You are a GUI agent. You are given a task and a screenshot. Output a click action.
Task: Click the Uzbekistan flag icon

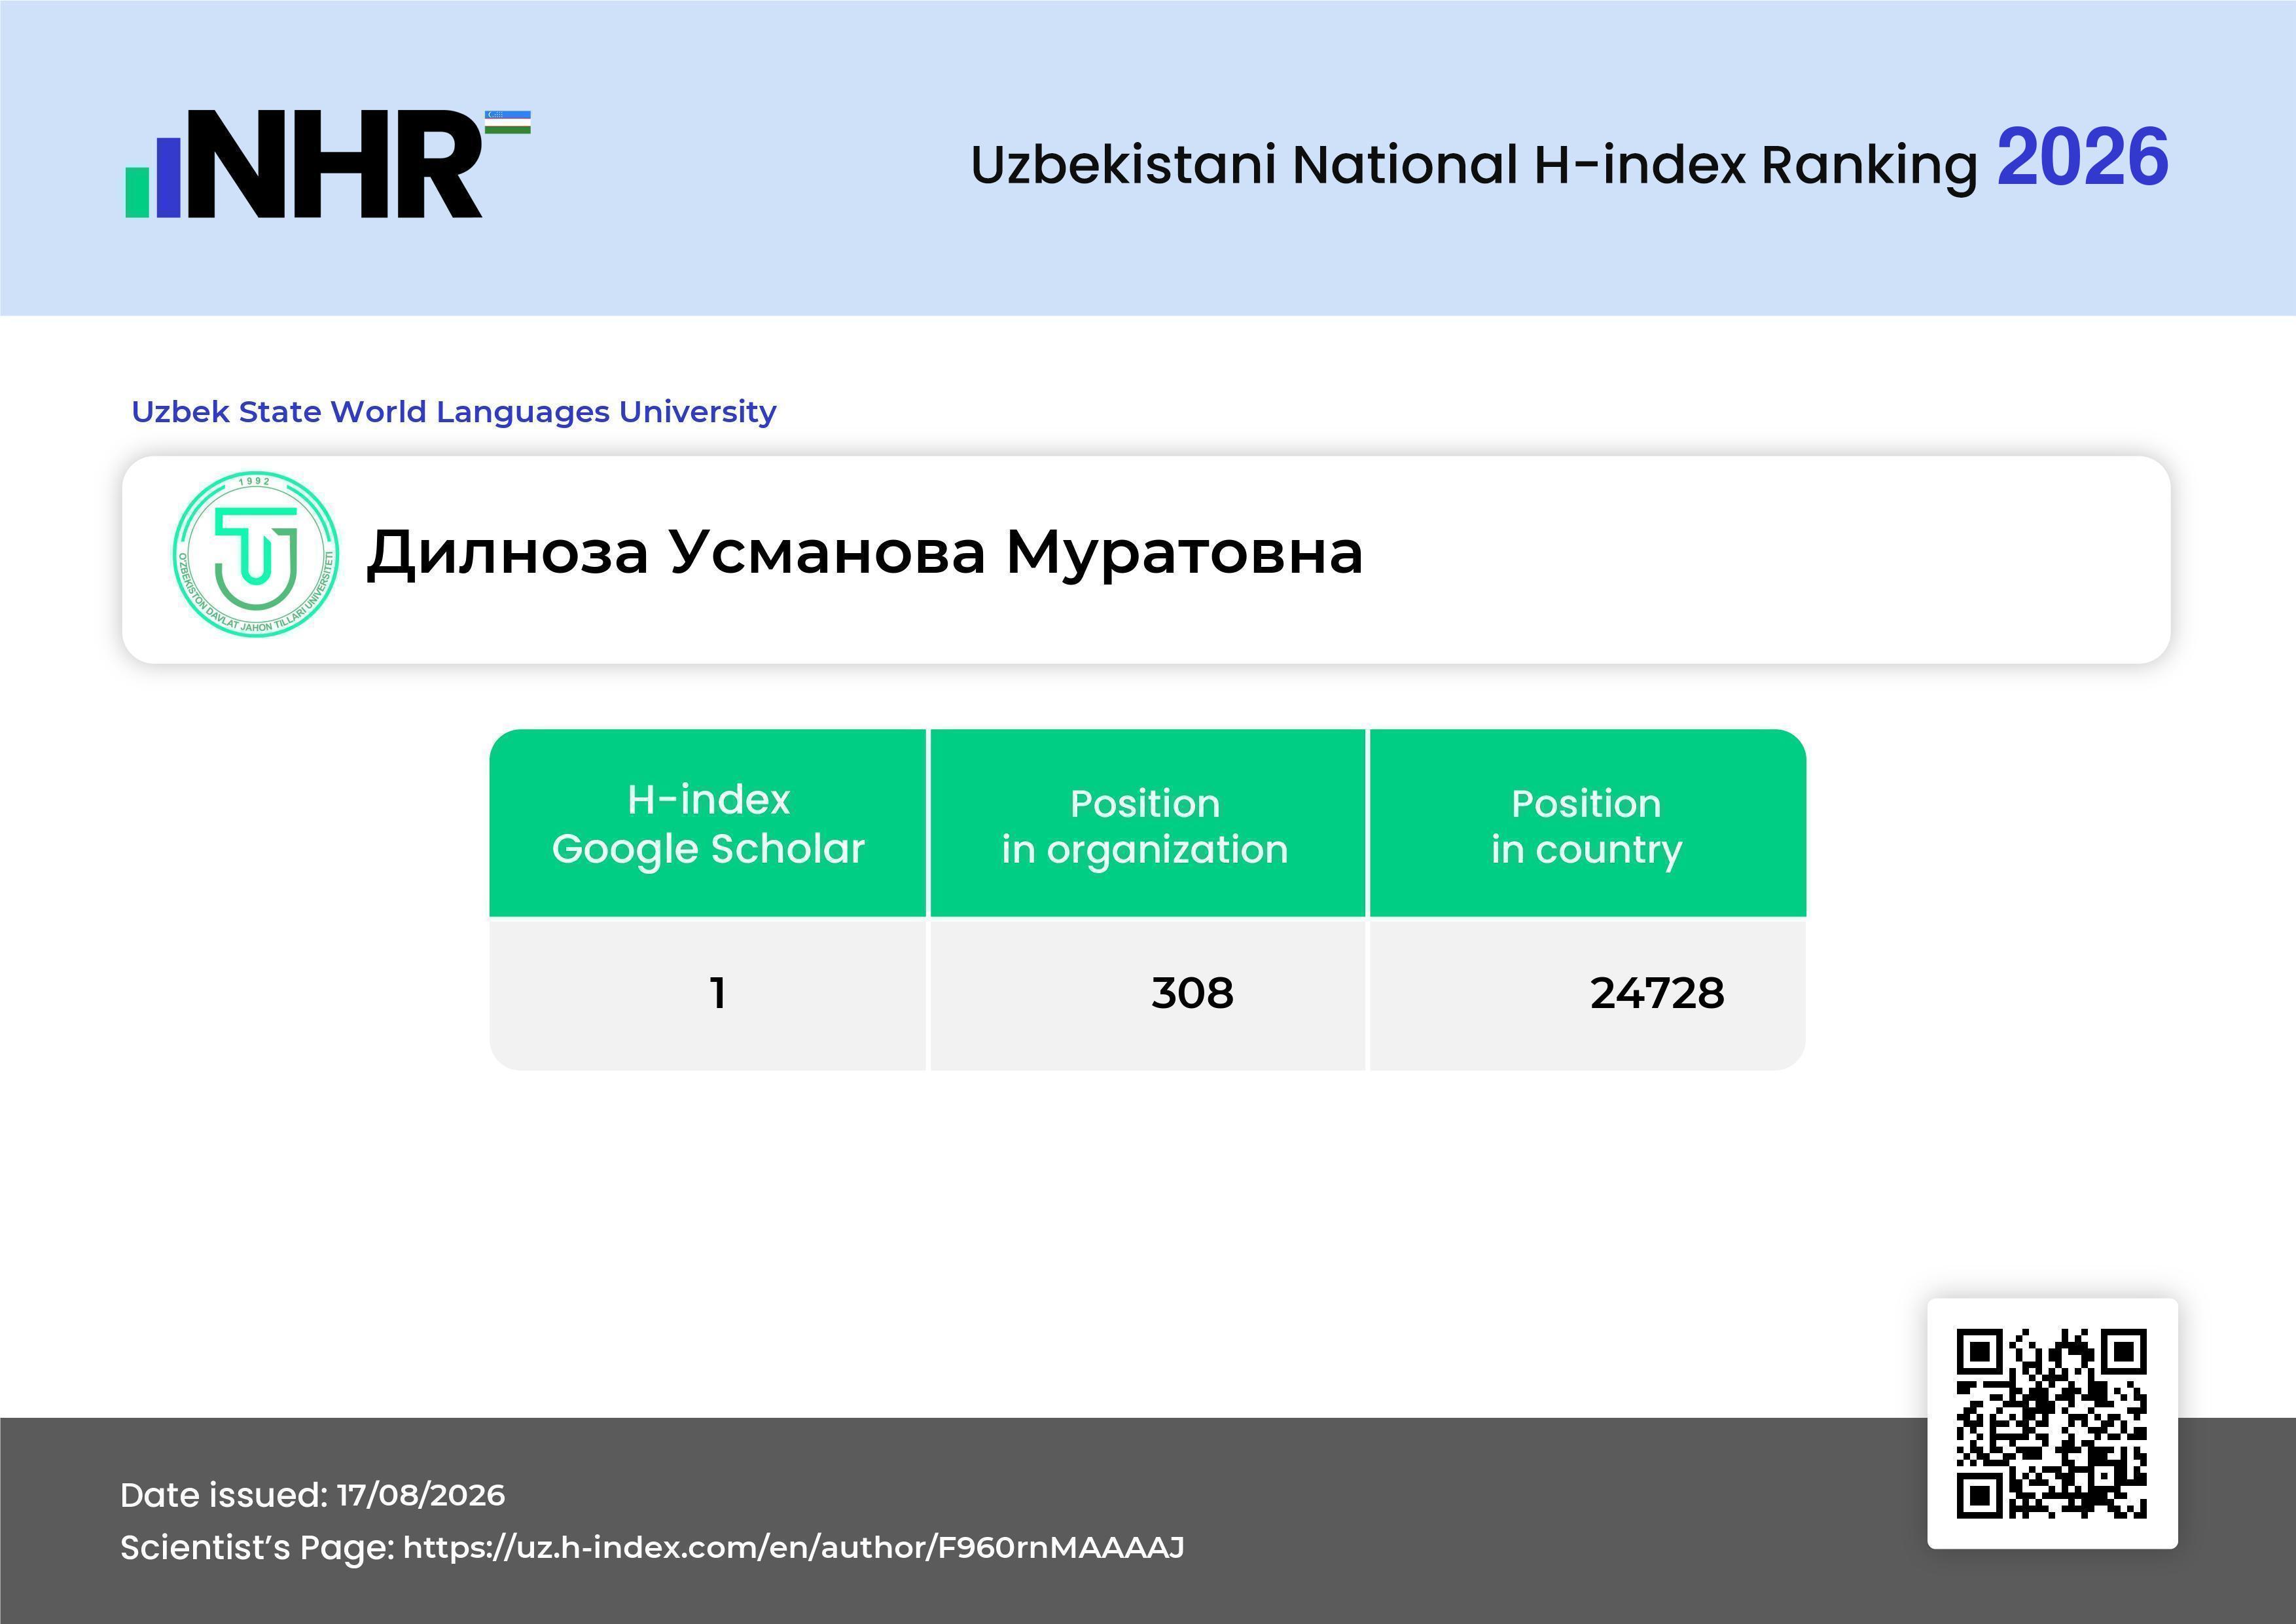click(508, 122)
